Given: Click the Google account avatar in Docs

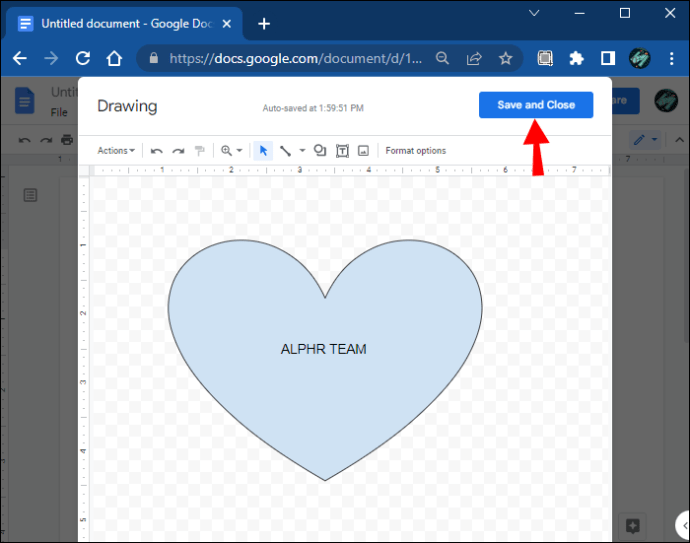Looking at the screenshot, I should 666,100.
